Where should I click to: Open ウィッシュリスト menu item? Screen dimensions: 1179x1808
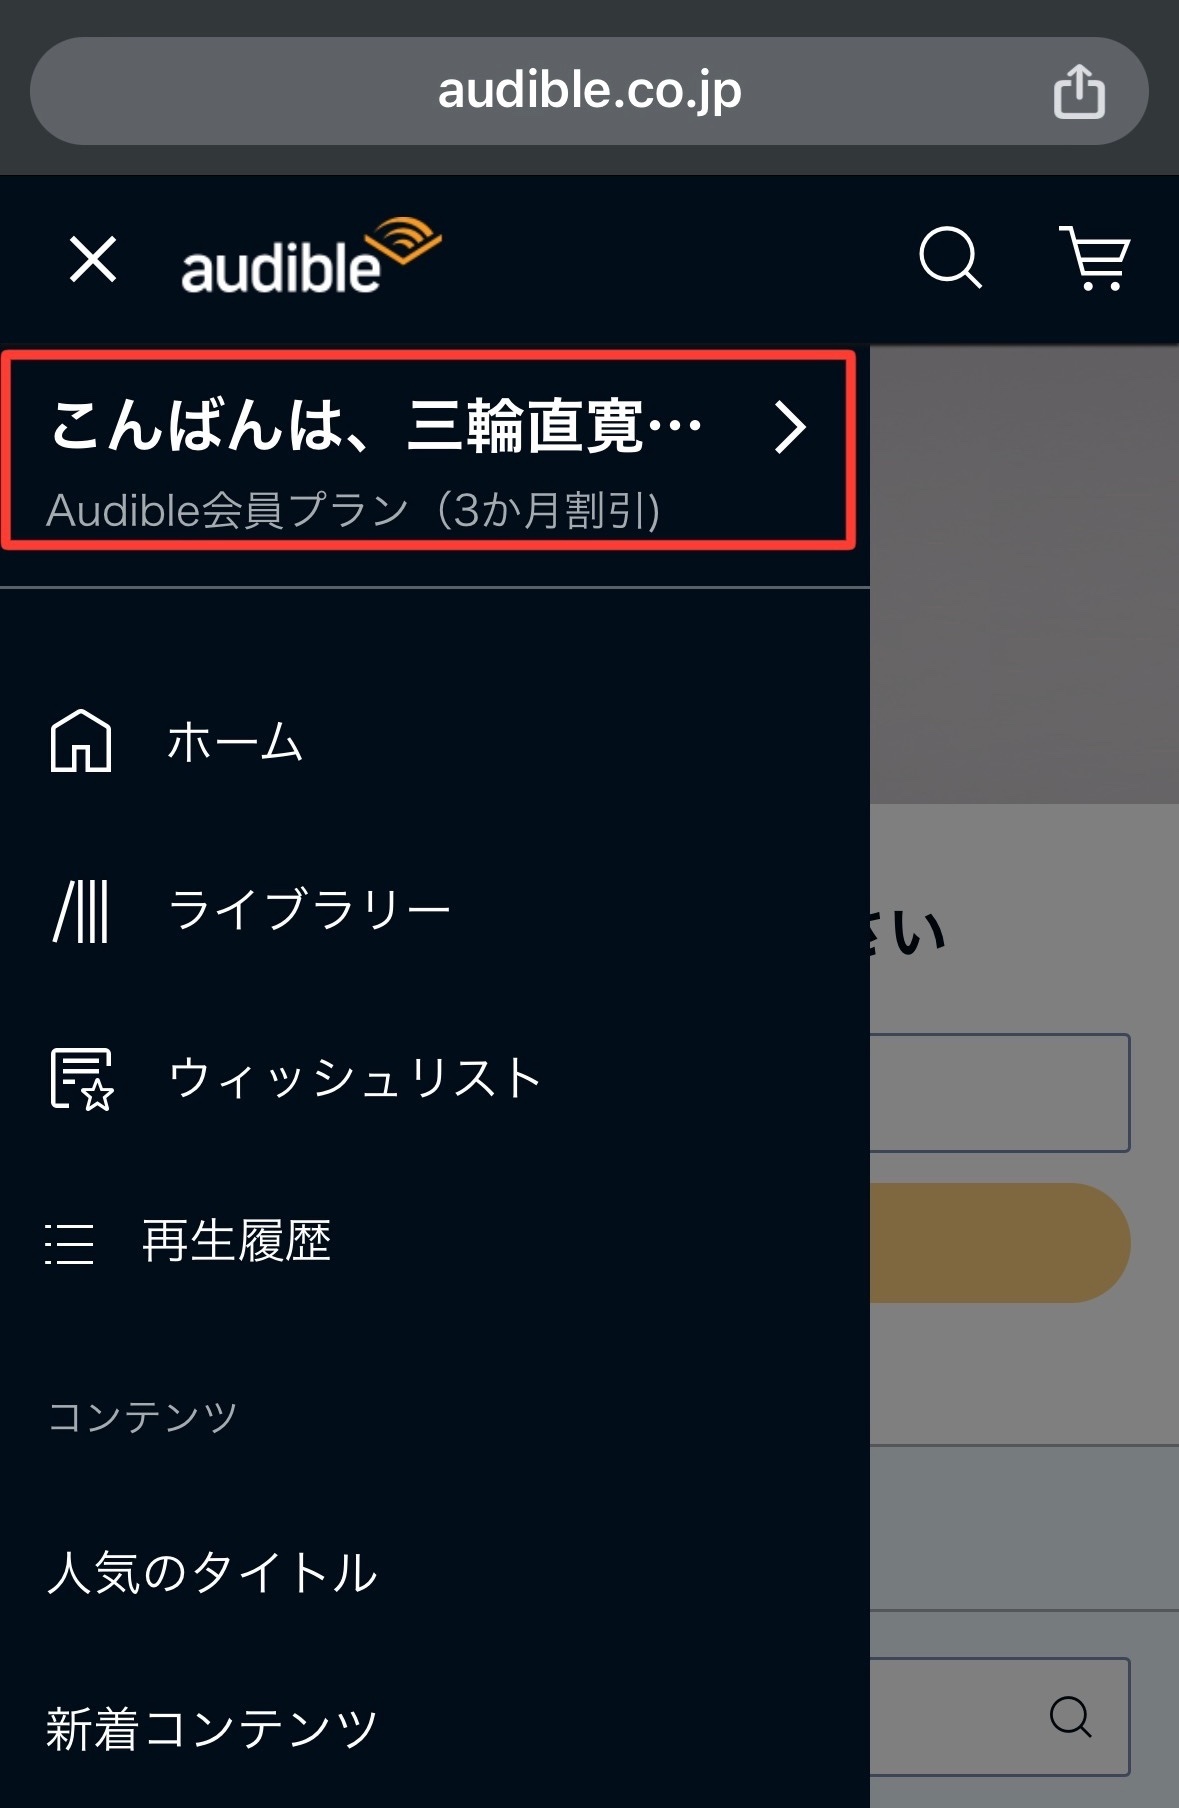point(355,1079)
